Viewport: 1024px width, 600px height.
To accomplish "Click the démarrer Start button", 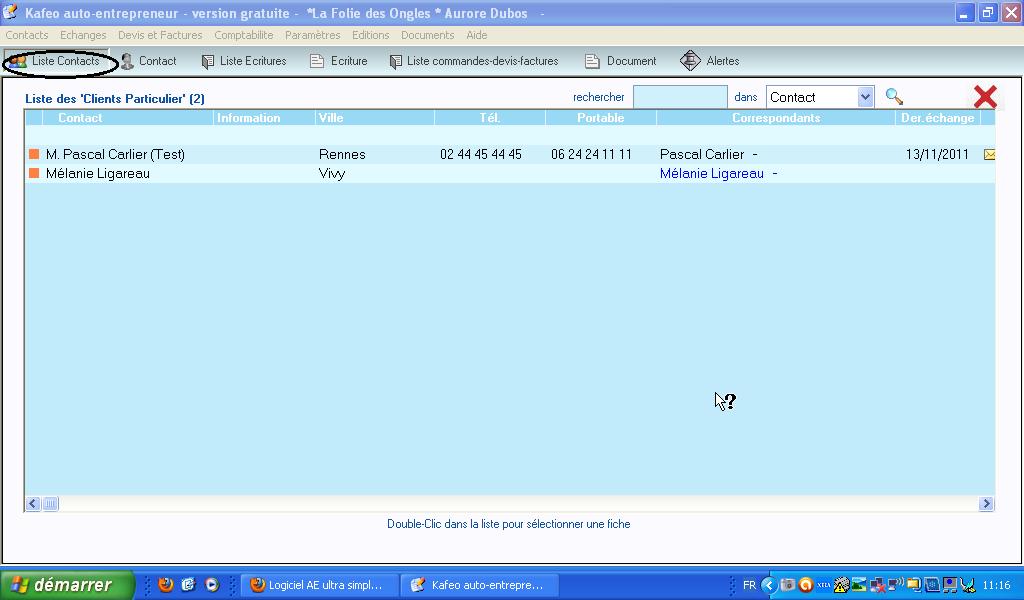I will (x=68, y=585).
